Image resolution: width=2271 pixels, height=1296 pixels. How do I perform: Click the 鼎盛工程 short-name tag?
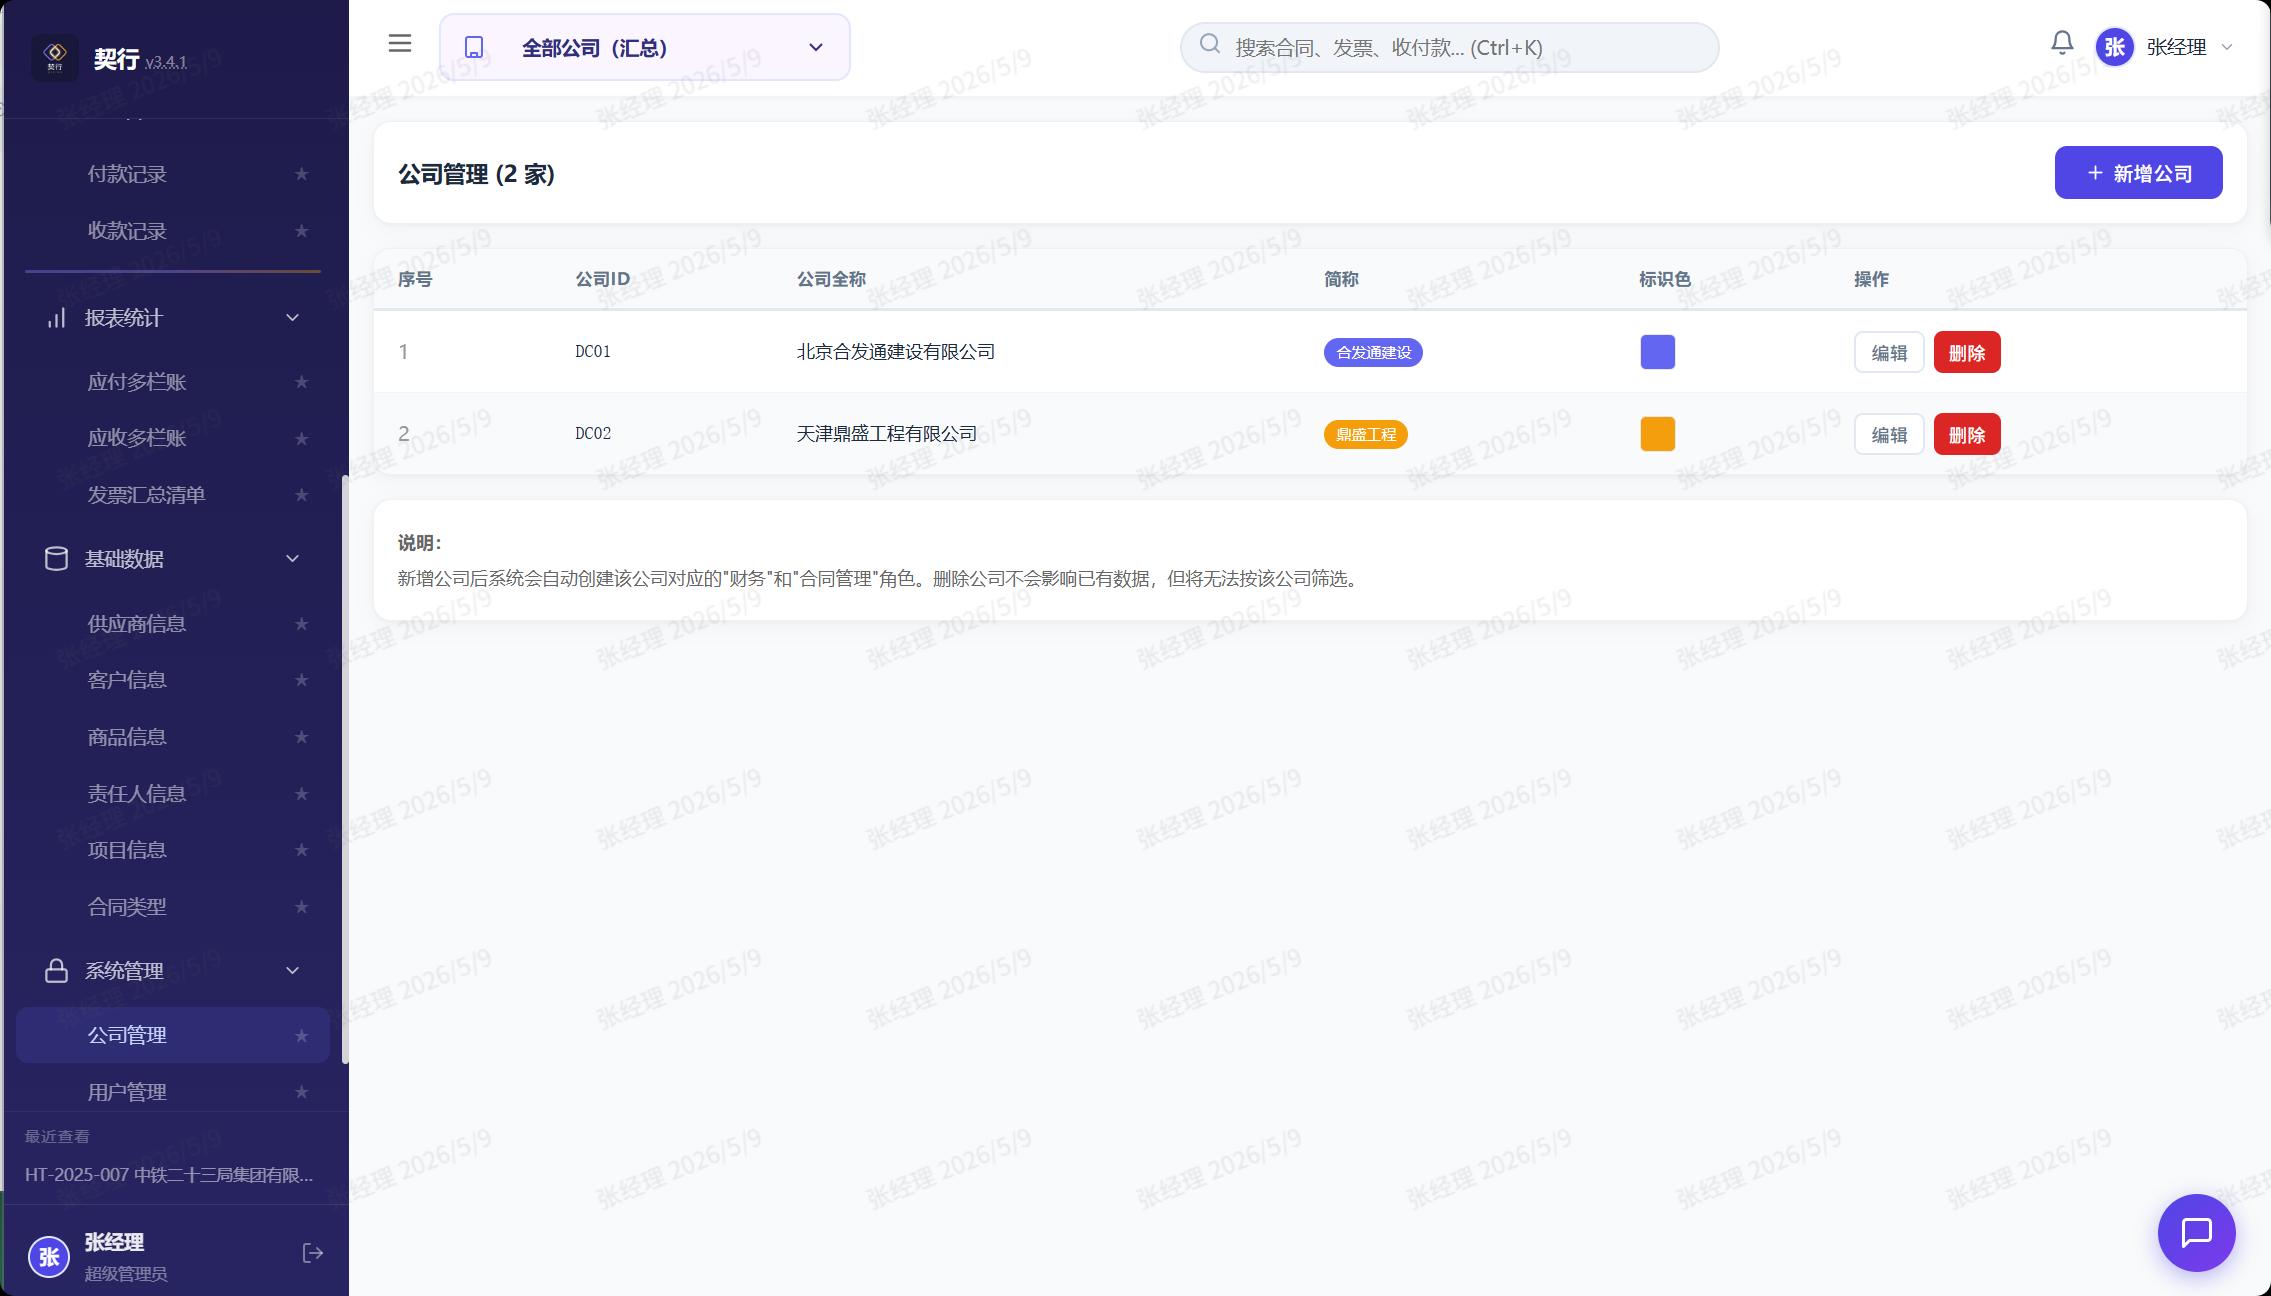[x=1365, y=434]
